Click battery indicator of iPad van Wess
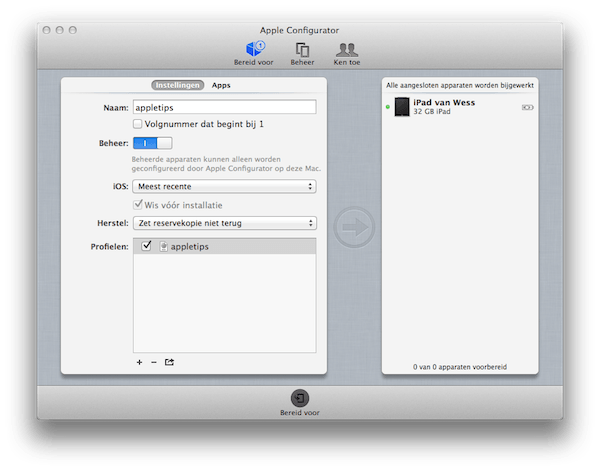The width and height of the screenshot is (600, 471). (x=527, y=108)
